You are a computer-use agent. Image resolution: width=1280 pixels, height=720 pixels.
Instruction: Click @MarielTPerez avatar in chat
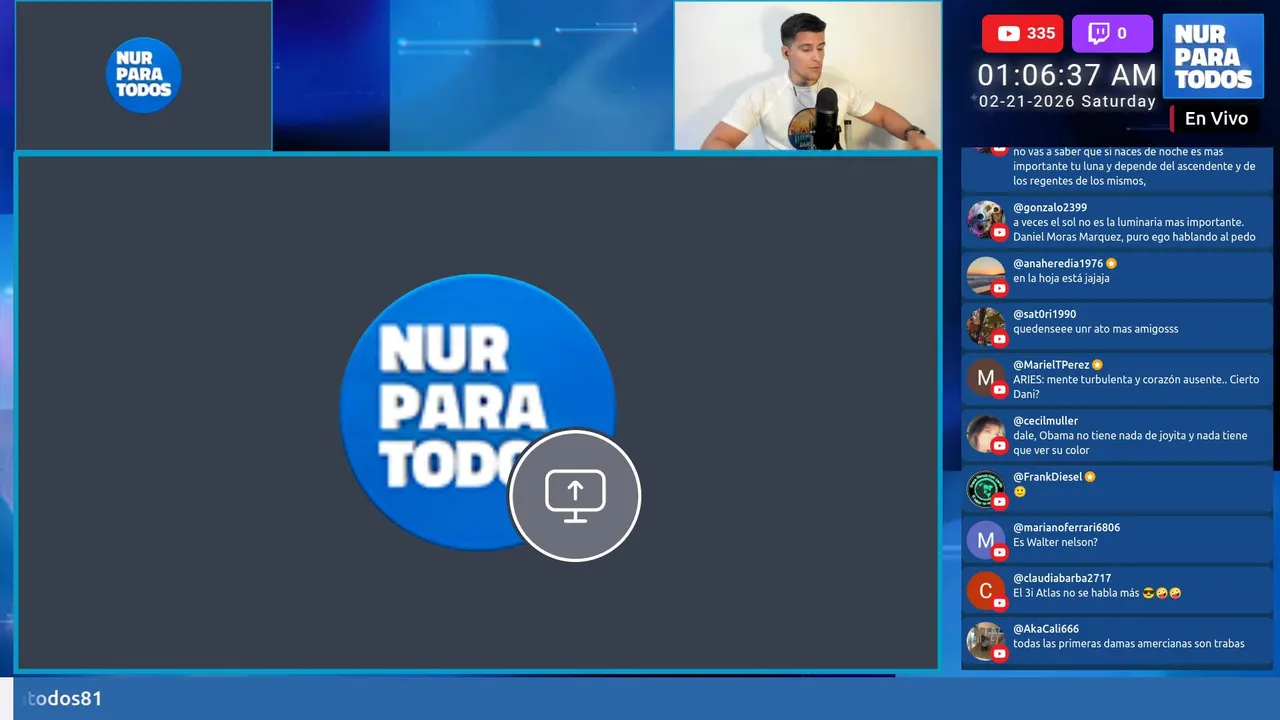(x=986, y=377)
